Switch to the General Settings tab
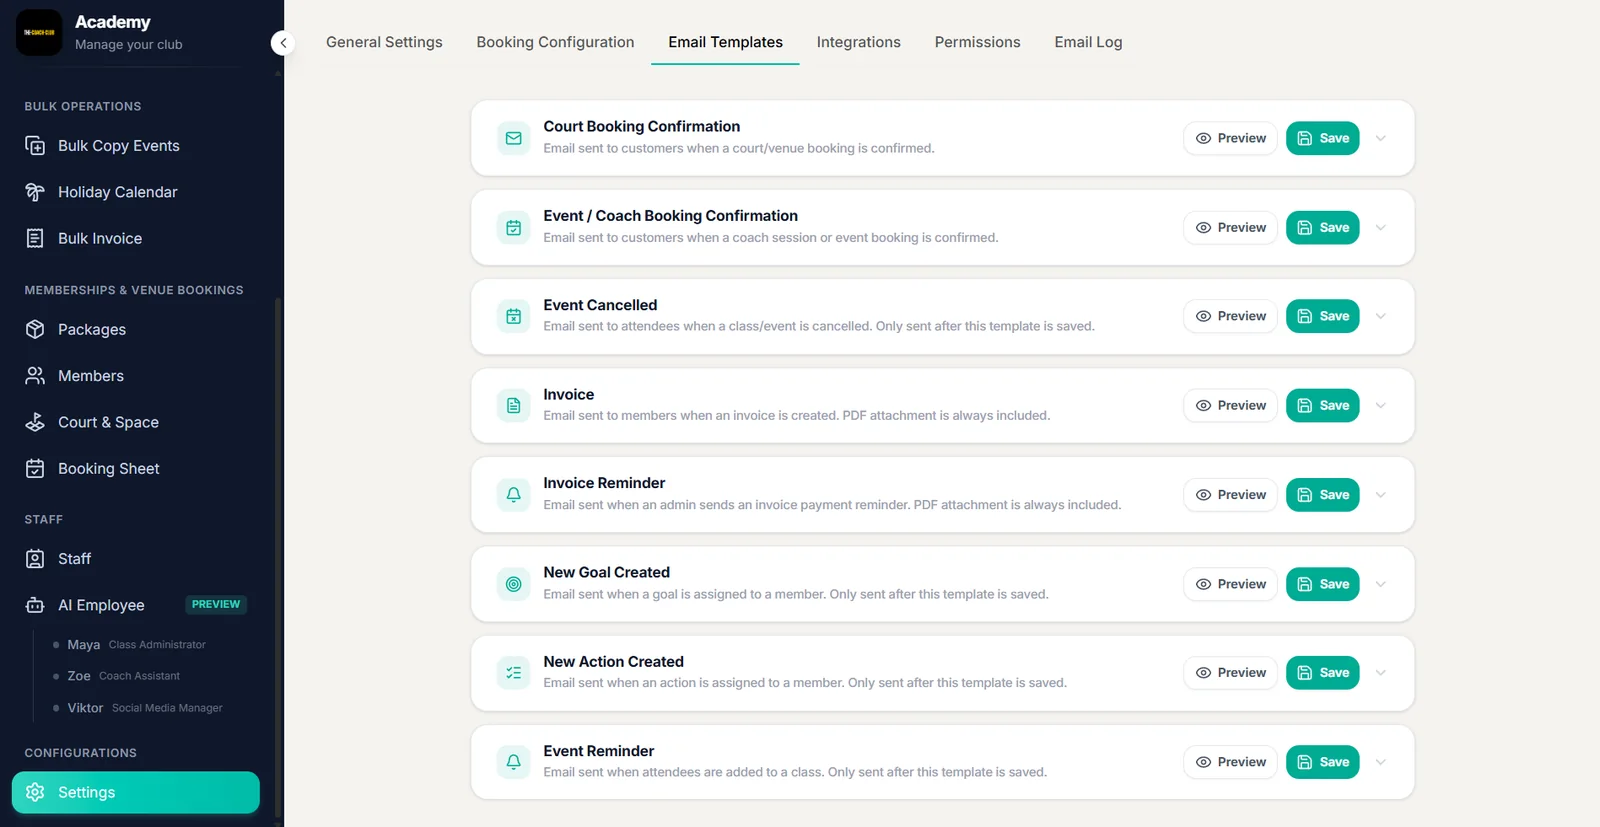This screenshot has height=827, width=1600. [384, 42]
